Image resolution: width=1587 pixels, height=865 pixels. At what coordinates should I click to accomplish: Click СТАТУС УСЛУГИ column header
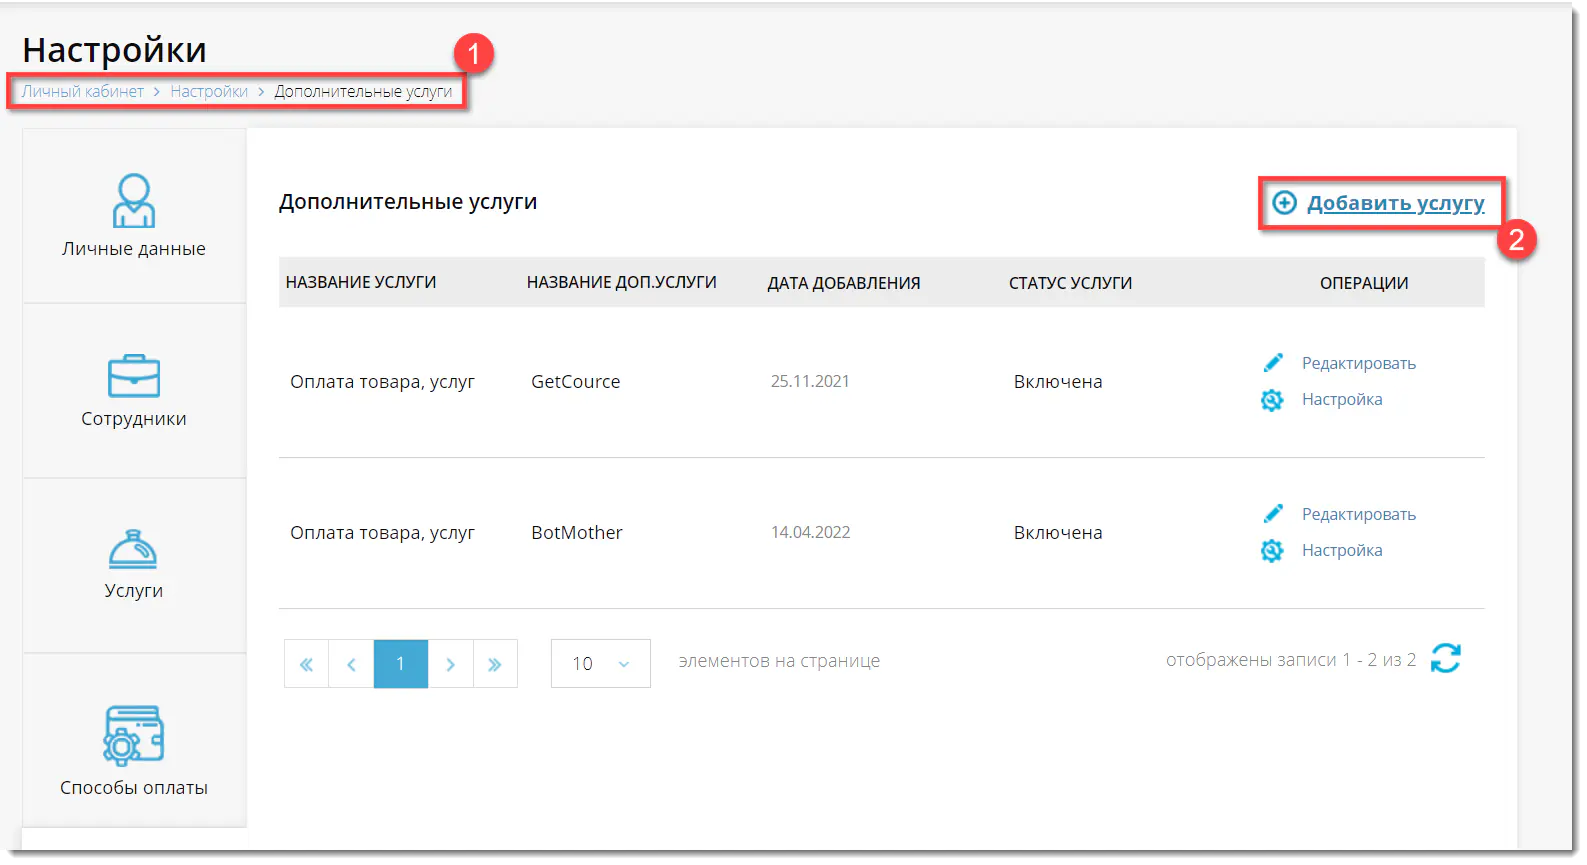click(x=1070, y=283)
